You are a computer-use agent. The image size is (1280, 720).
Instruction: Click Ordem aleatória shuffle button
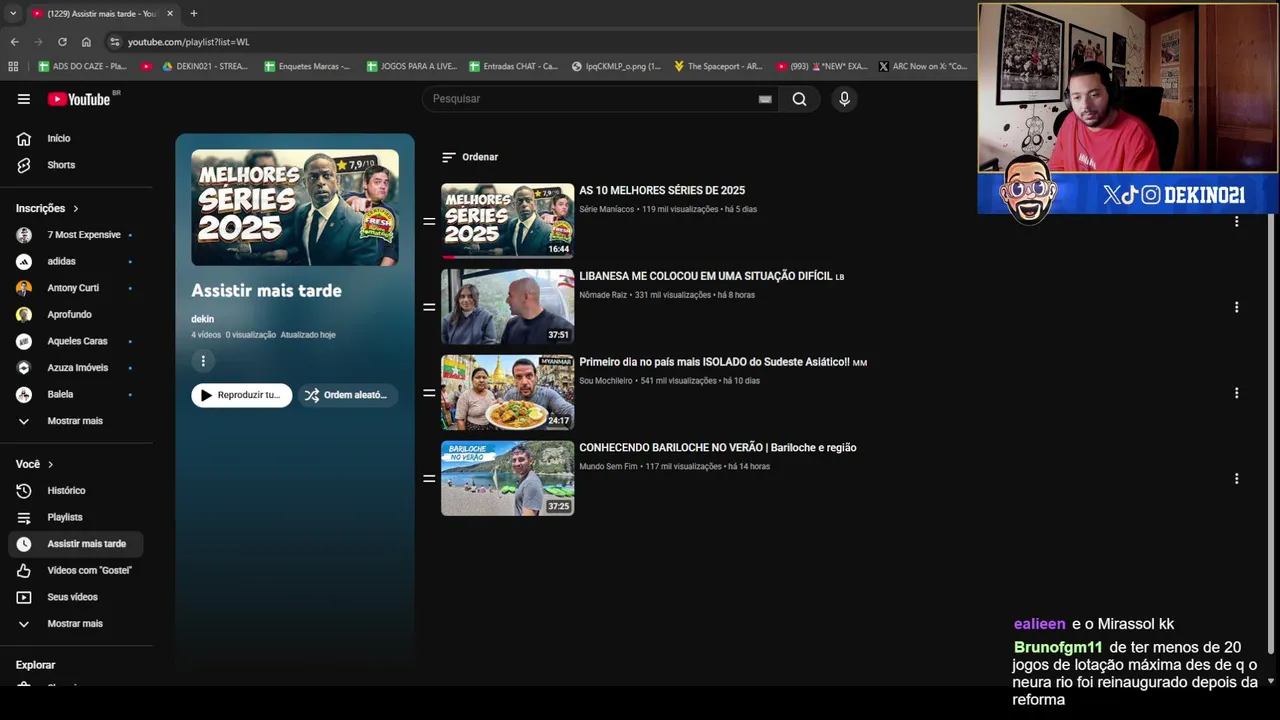(x=348, y=395)
